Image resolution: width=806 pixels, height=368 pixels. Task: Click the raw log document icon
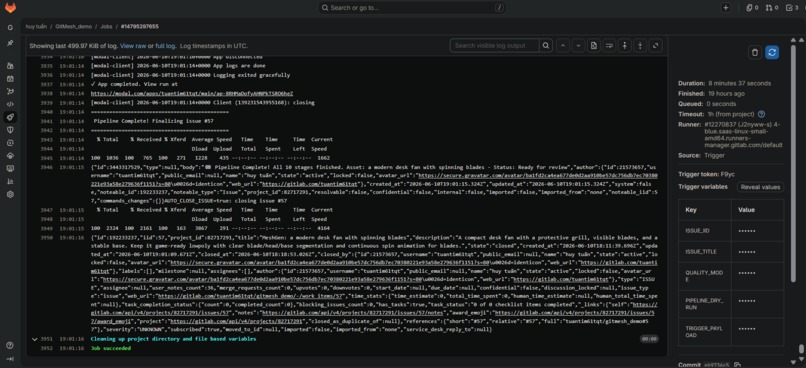pyautogui.click(x=594, y=45)
